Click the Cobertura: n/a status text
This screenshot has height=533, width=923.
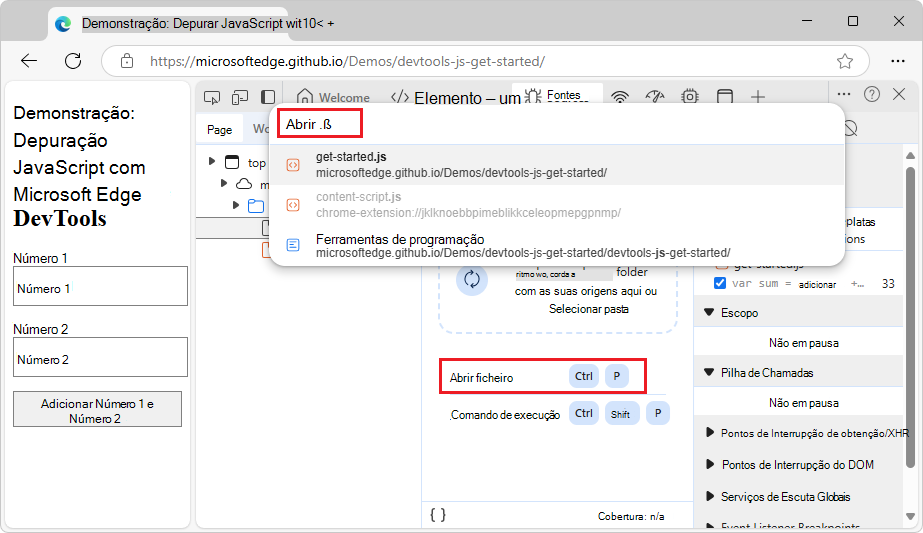[x=631, y=517]
